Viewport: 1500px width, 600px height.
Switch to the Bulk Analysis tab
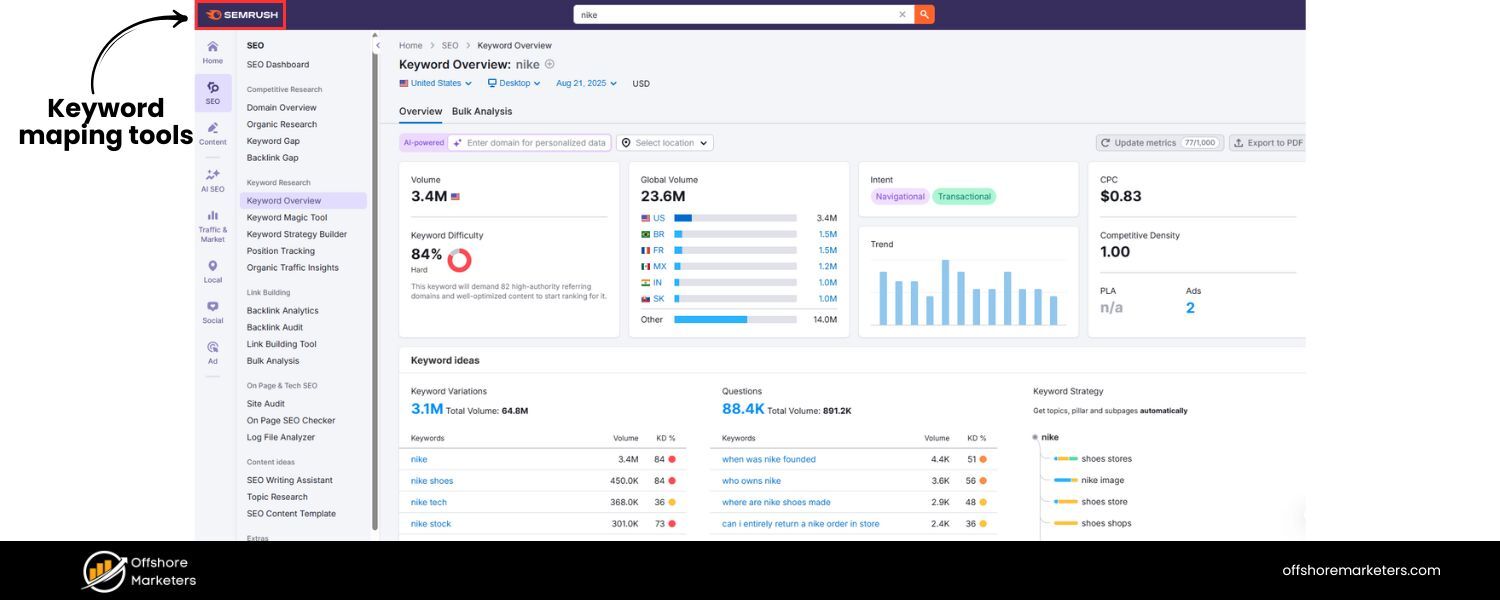(483, 111)
